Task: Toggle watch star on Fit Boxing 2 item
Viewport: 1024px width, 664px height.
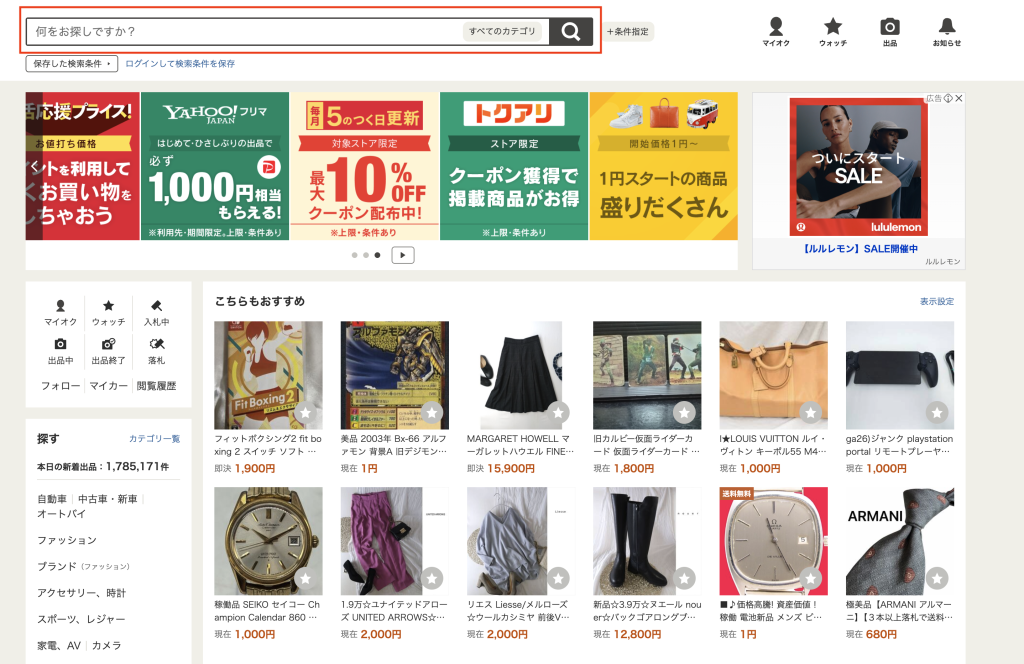Action: (x=306, y=413)
